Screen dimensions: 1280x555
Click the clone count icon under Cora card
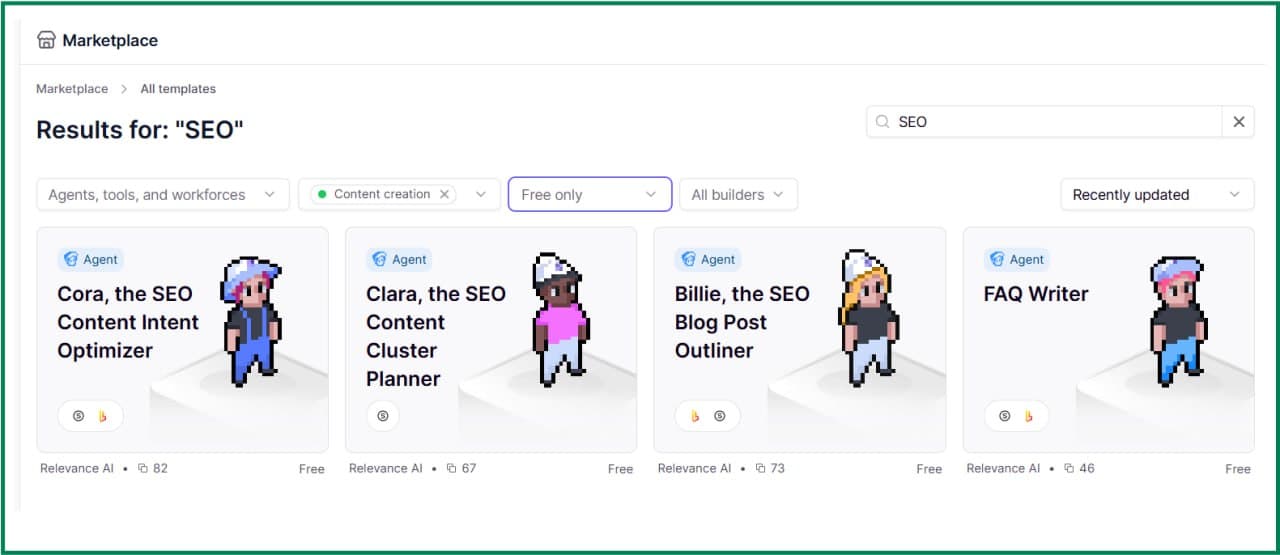point(143,468)
